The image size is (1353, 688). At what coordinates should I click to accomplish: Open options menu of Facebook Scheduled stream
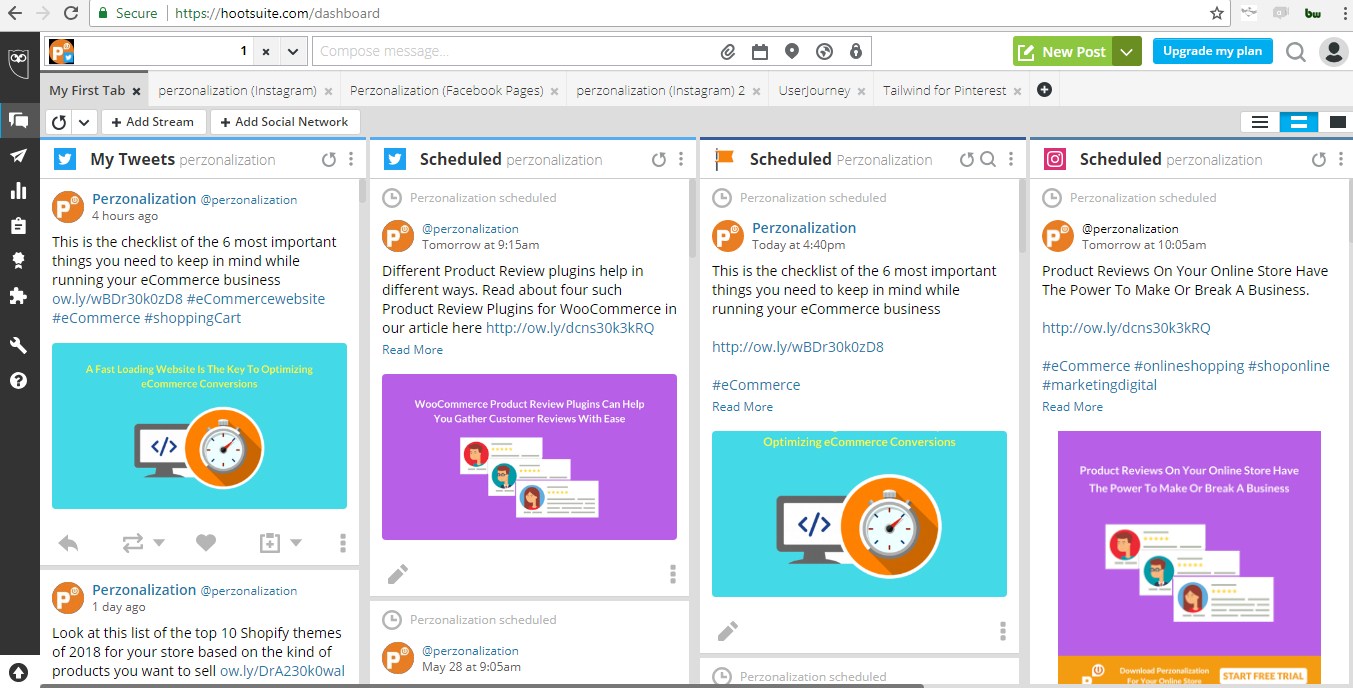[x=1011, y=159]
